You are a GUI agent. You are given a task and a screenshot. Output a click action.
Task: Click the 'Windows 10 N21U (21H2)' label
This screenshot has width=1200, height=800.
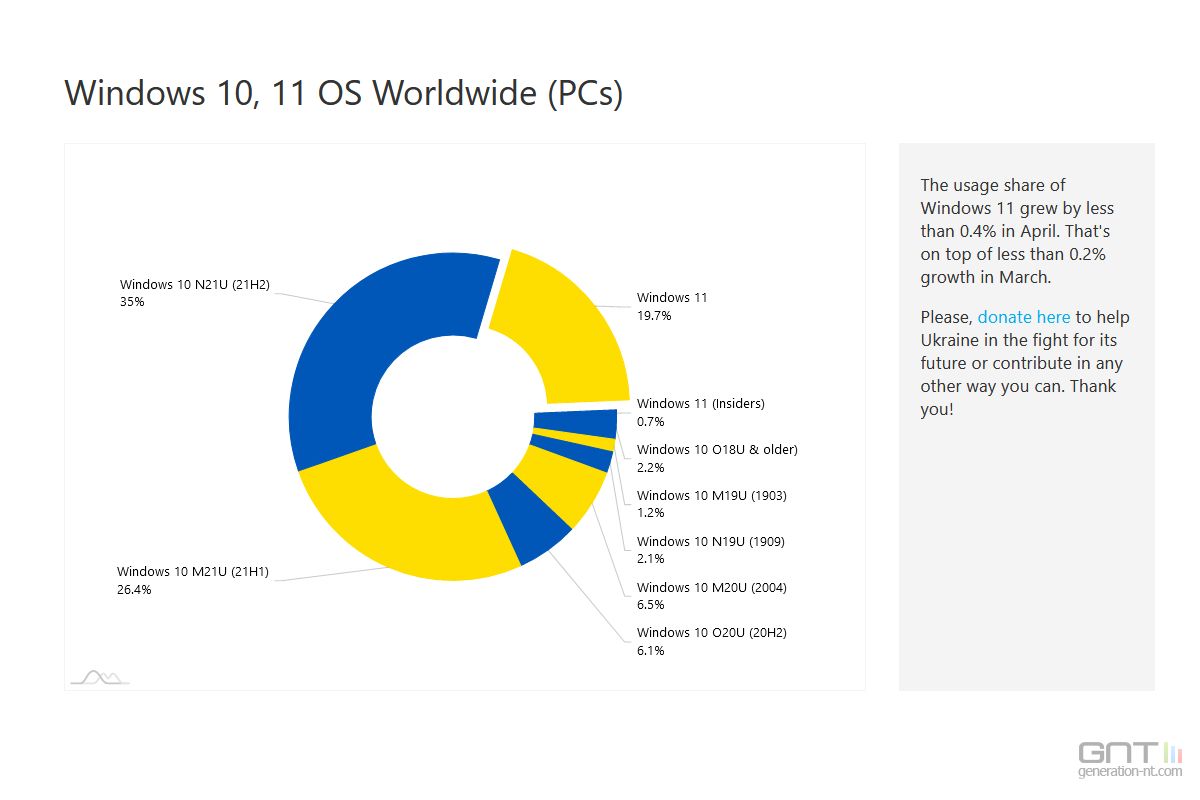[x=194, y=284]
